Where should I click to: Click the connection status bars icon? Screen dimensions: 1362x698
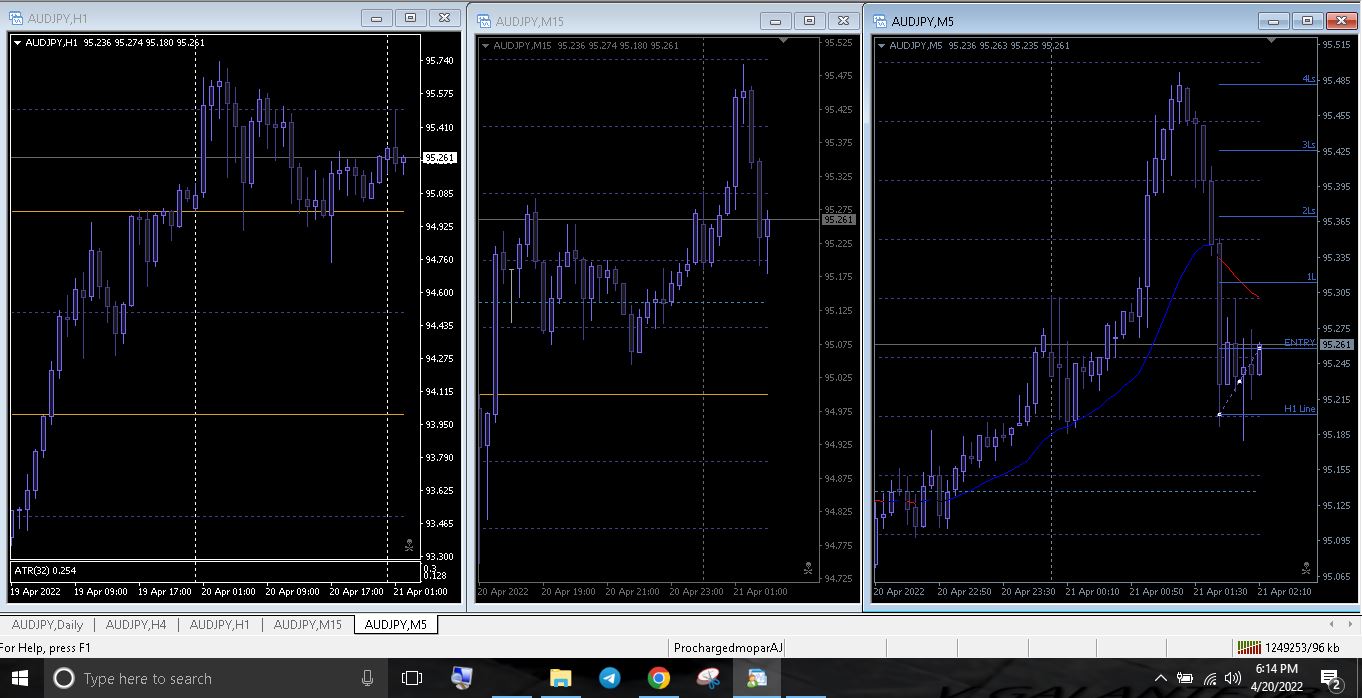(x=1248, y=647)
